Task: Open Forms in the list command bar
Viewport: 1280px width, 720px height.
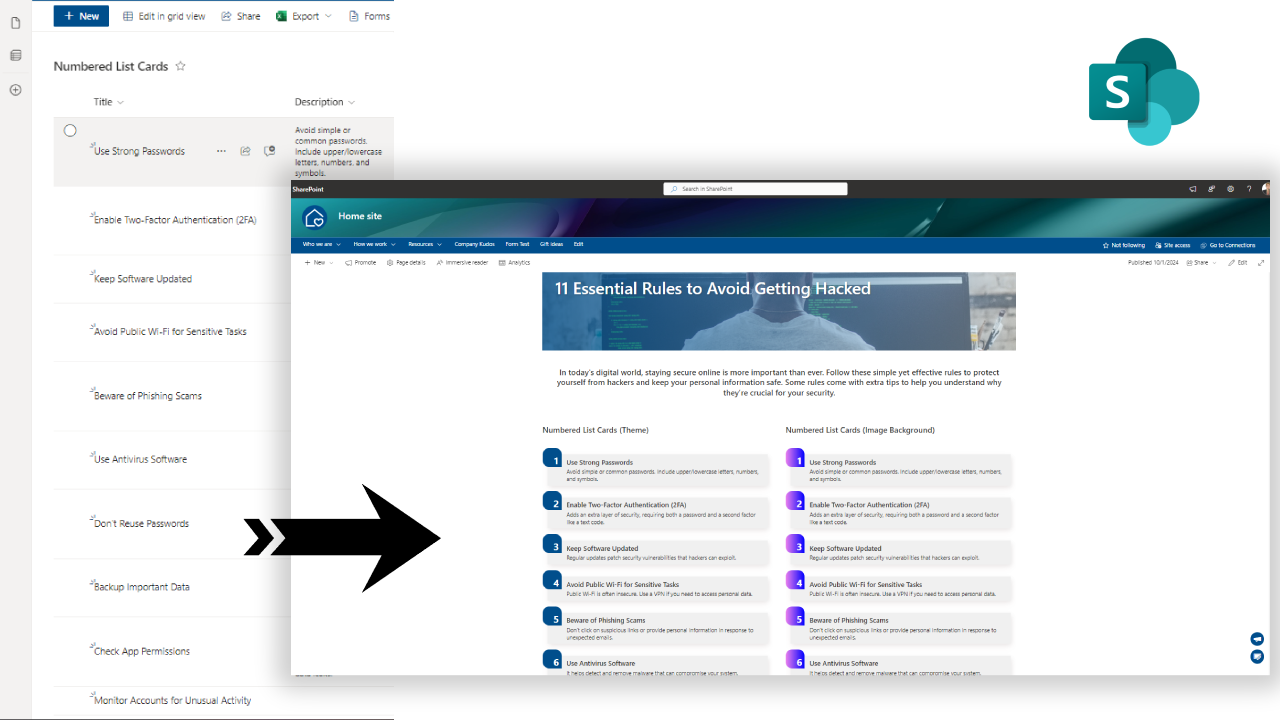Action: (x=369, y=16)
